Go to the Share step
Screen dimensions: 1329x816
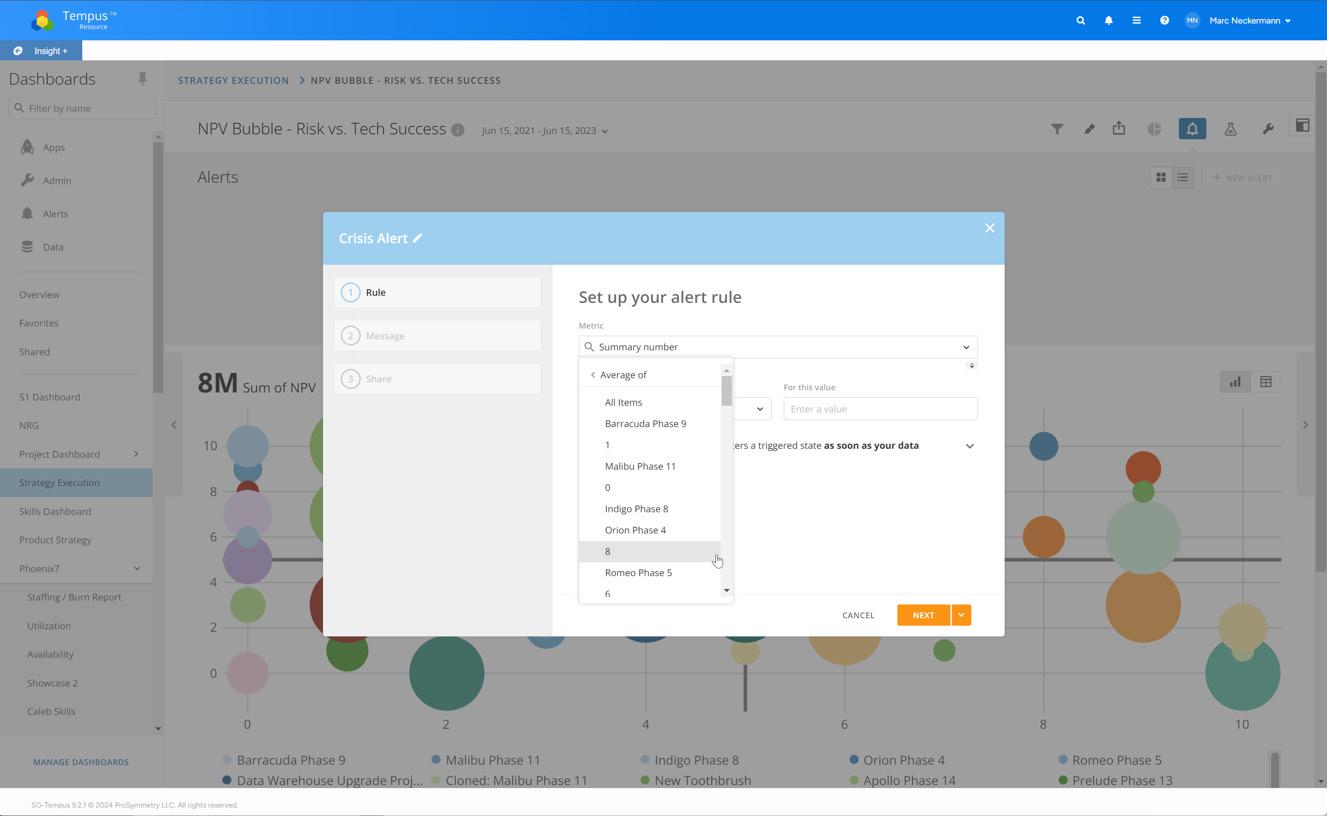tap(438, 378)
